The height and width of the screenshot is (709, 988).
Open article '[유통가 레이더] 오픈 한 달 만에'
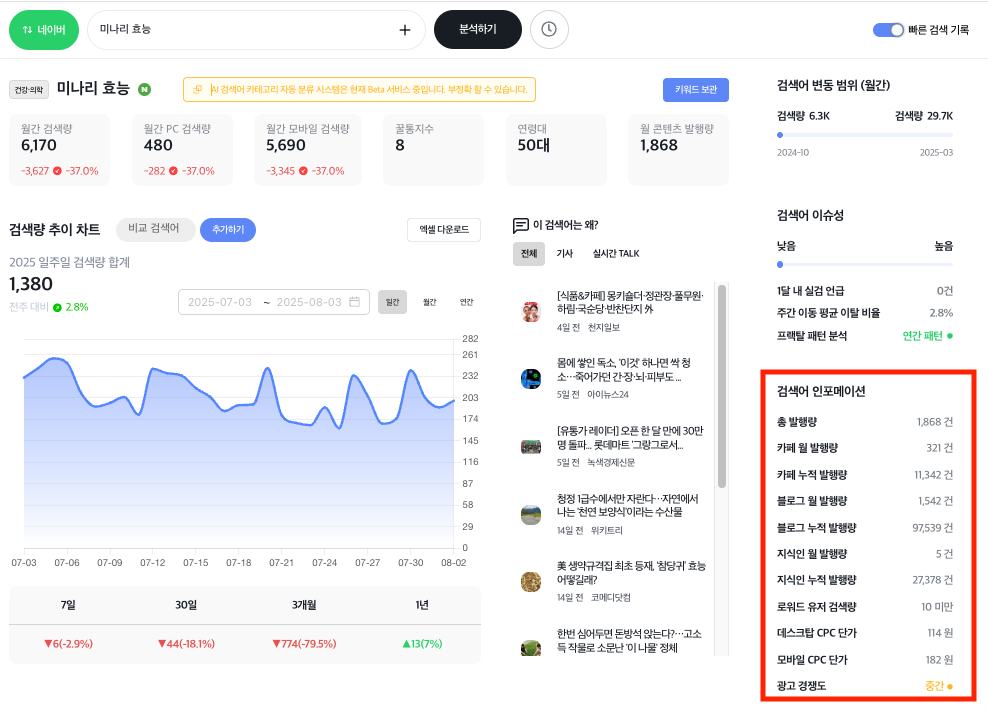coord(630,437)
